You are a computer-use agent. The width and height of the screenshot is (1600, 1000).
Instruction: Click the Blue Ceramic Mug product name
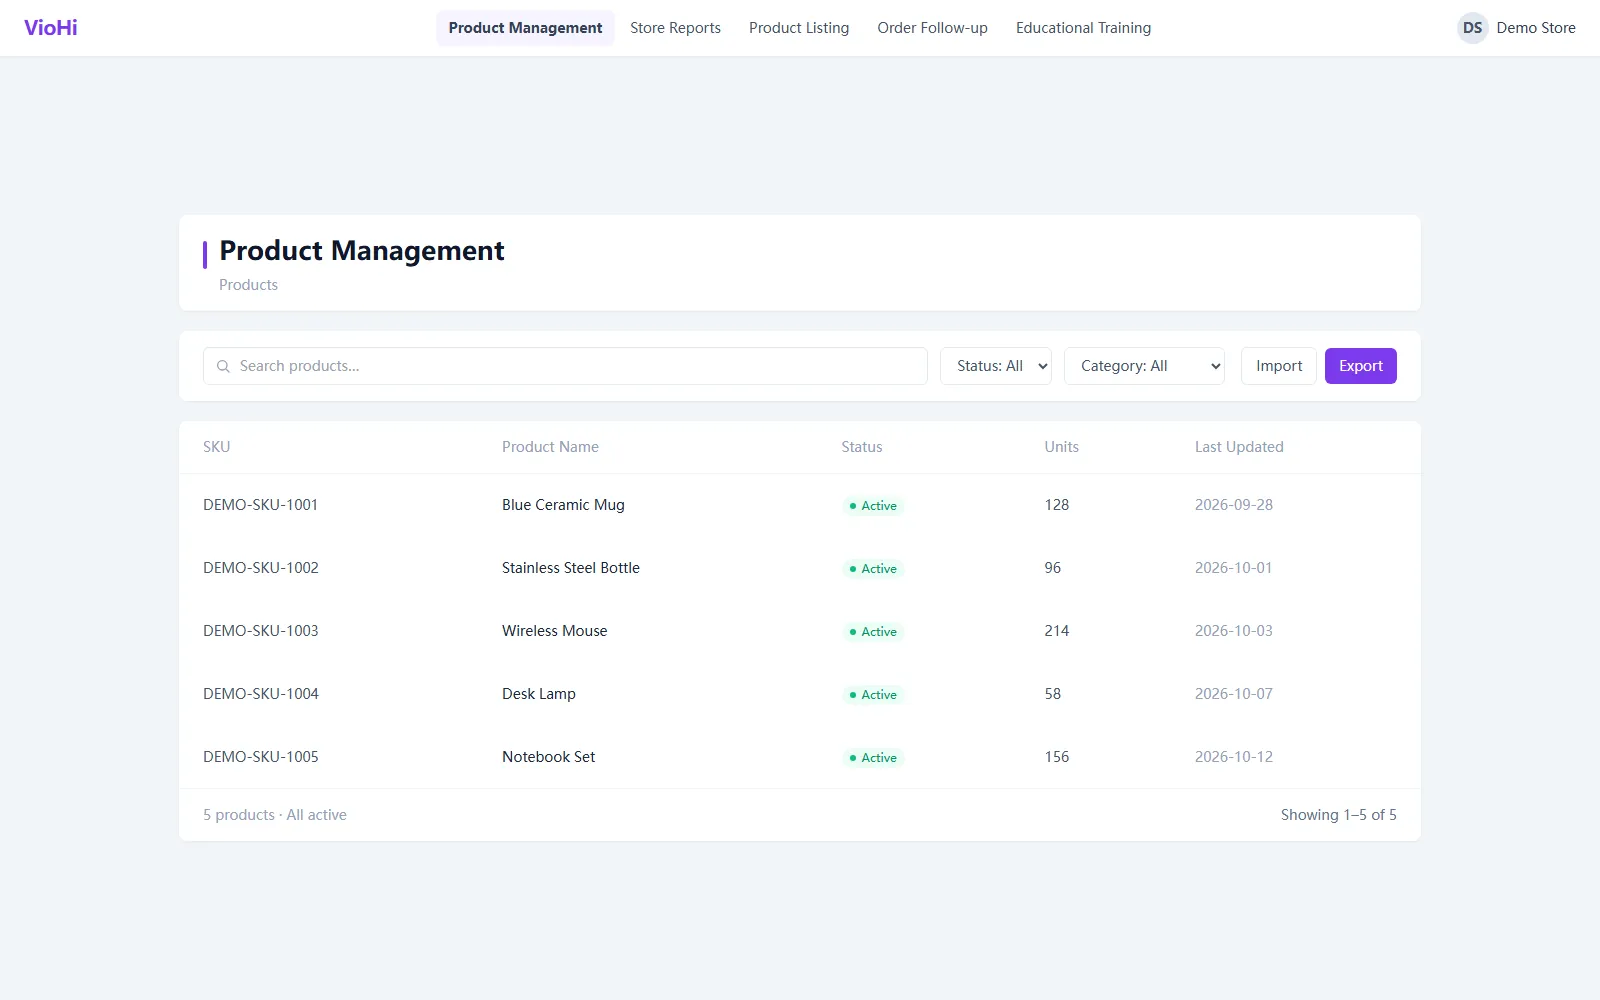563,505
